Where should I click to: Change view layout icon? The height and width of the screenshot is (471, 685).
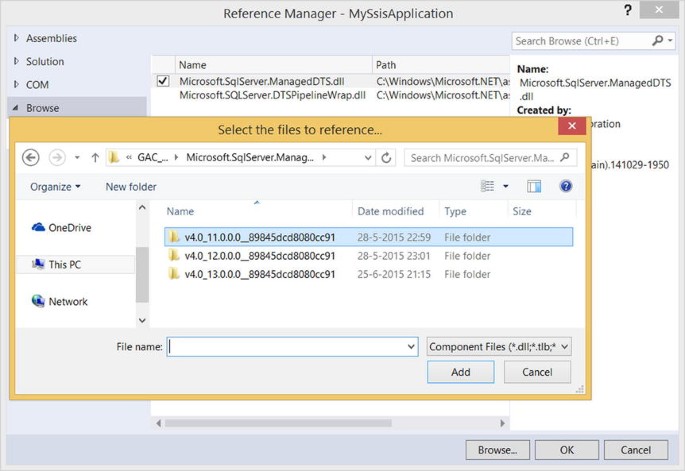tap(488, 186)
